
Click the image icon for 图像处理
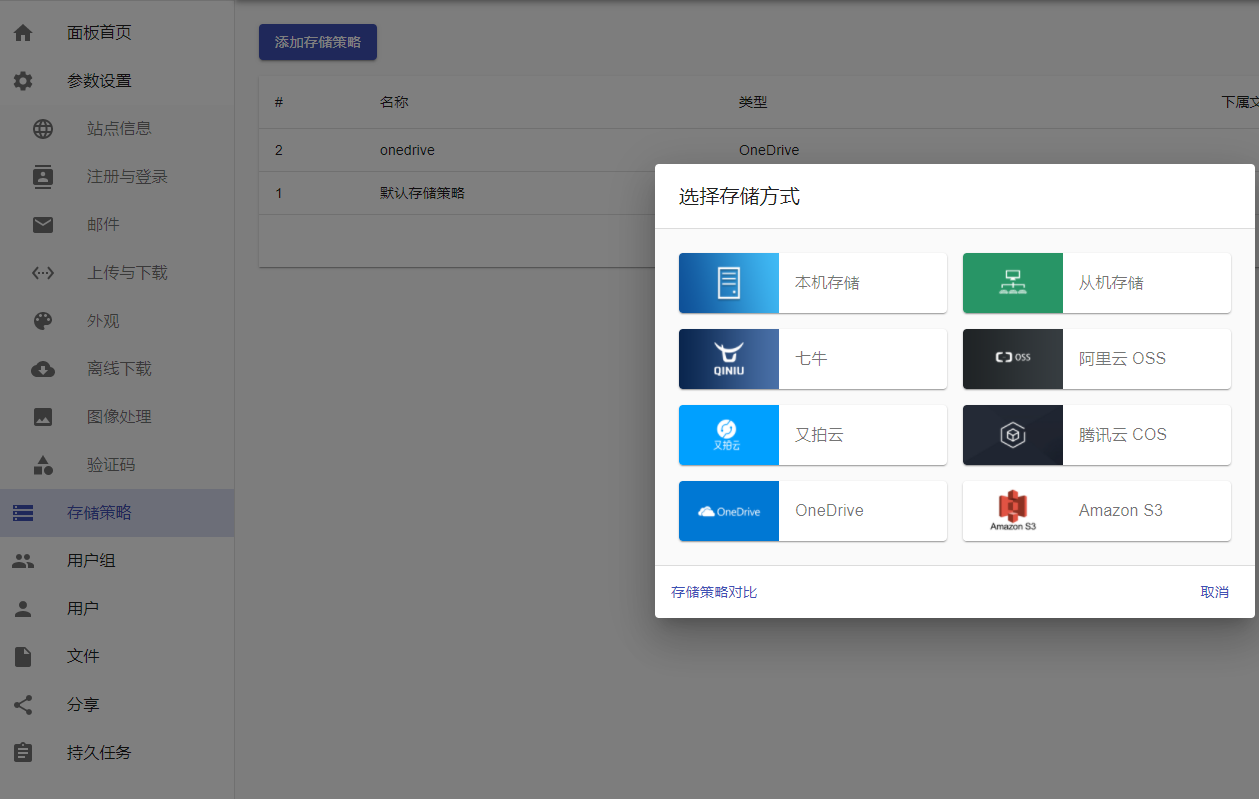(43, 417)
